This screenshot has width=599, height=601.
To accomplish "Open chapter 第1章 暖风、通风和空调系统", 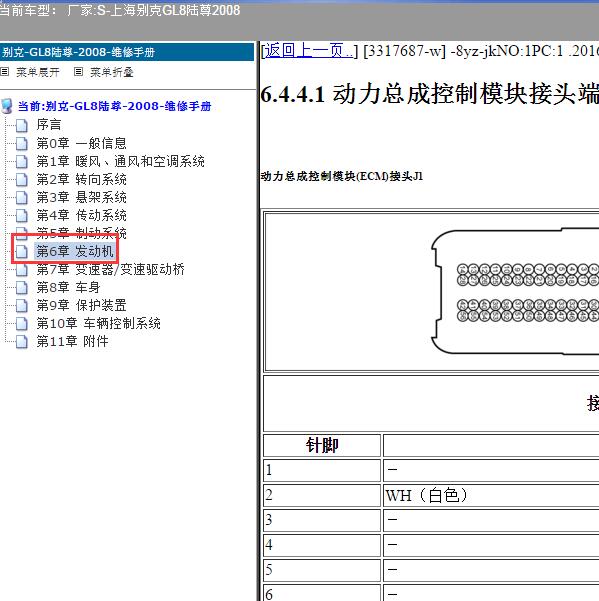I will [120, 161].
